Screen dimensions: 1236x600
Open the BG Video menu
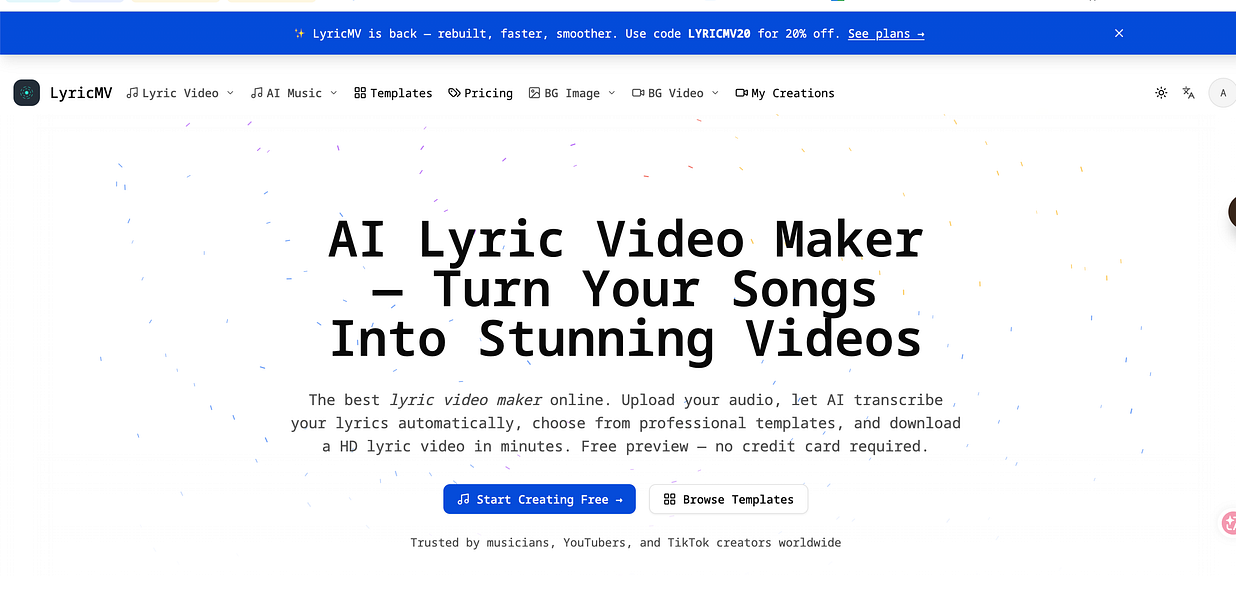[x=675, y=93]
